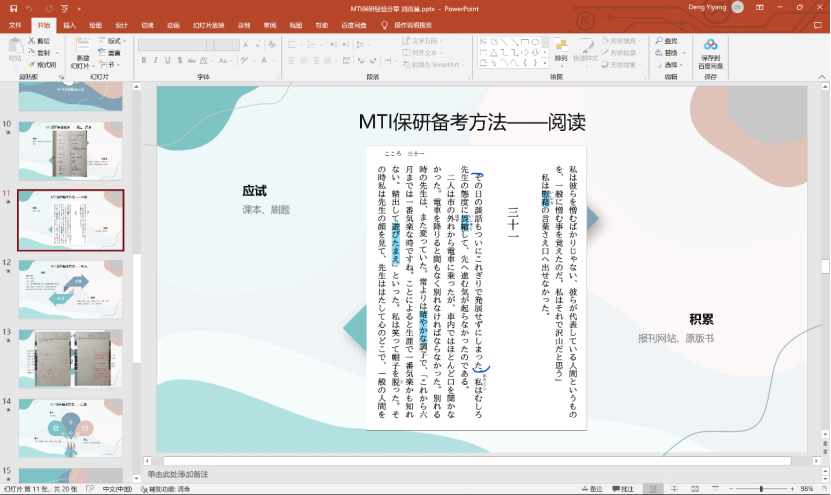Image resolution: width=831 pixels, height=495 pixels.
Task: Switch to the 设计 (Design) tab
Action: (121, 25)
